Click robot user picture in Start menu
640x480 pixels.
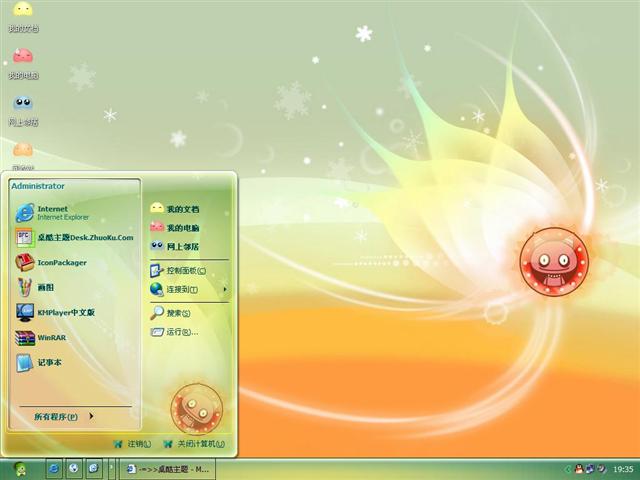197,409
